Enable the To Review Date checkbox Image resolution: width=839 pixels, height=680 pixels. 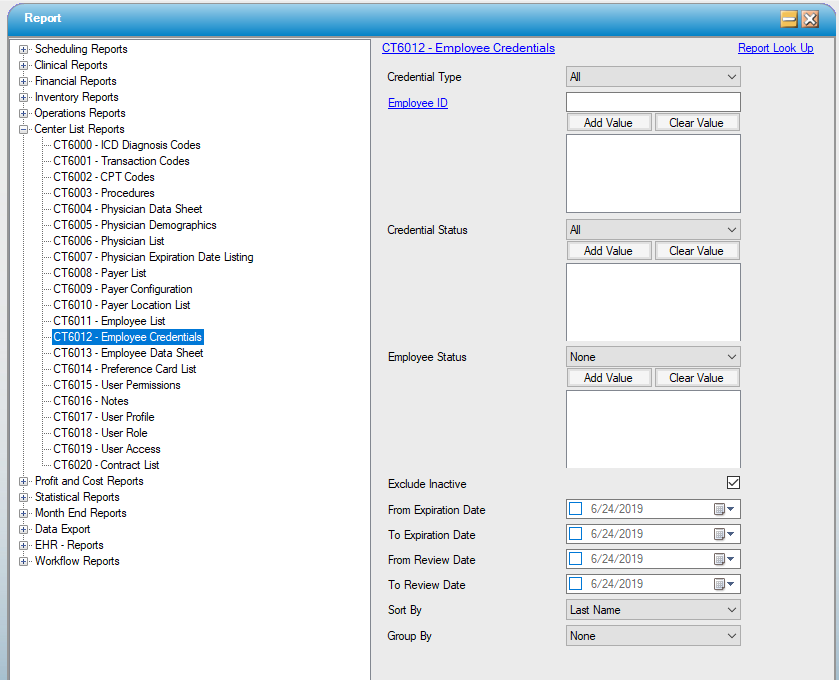[x=576, y=584]
